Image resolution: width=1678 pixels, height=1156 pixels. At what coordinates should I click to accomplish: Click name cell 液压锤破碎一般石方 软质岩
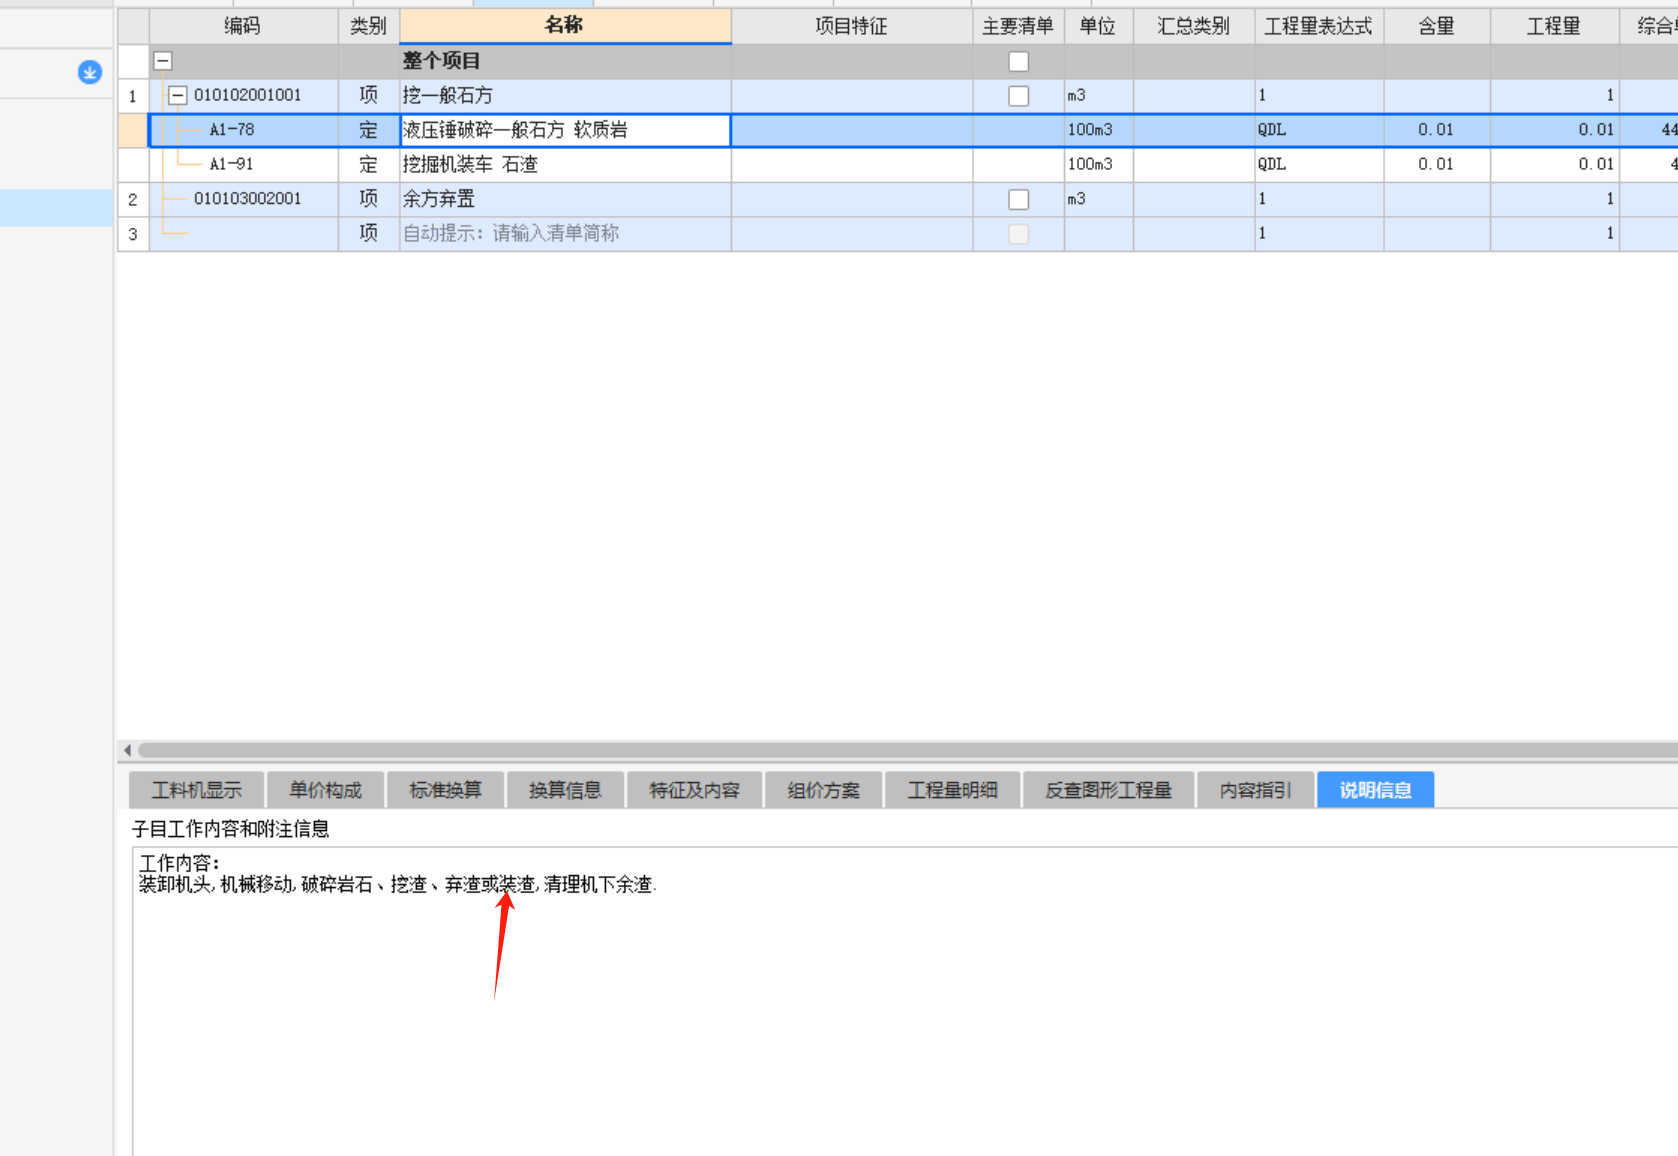pos(565,130)
